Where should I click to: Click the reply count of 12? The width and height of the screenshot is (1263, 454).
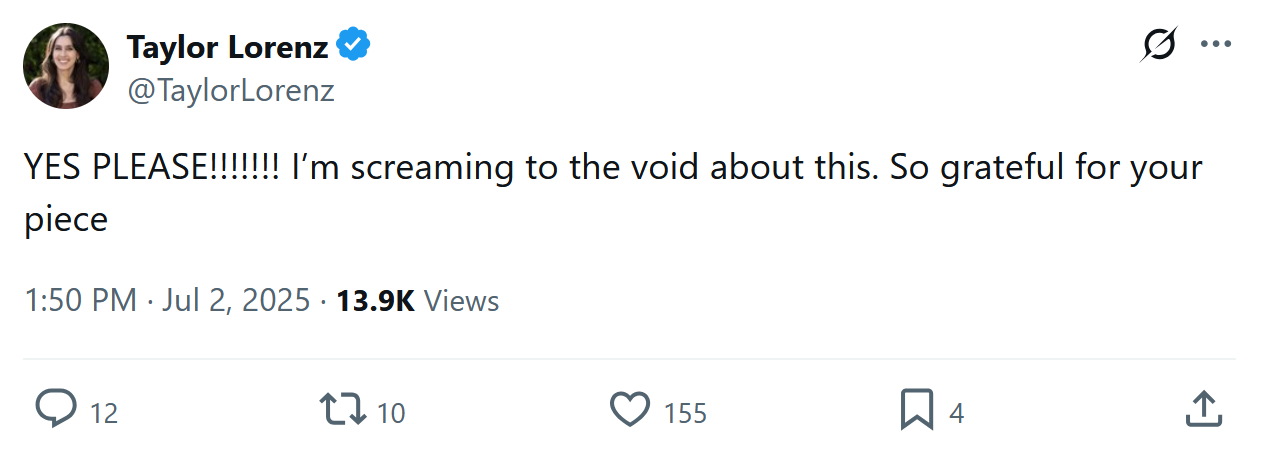(x=104, y=413)
